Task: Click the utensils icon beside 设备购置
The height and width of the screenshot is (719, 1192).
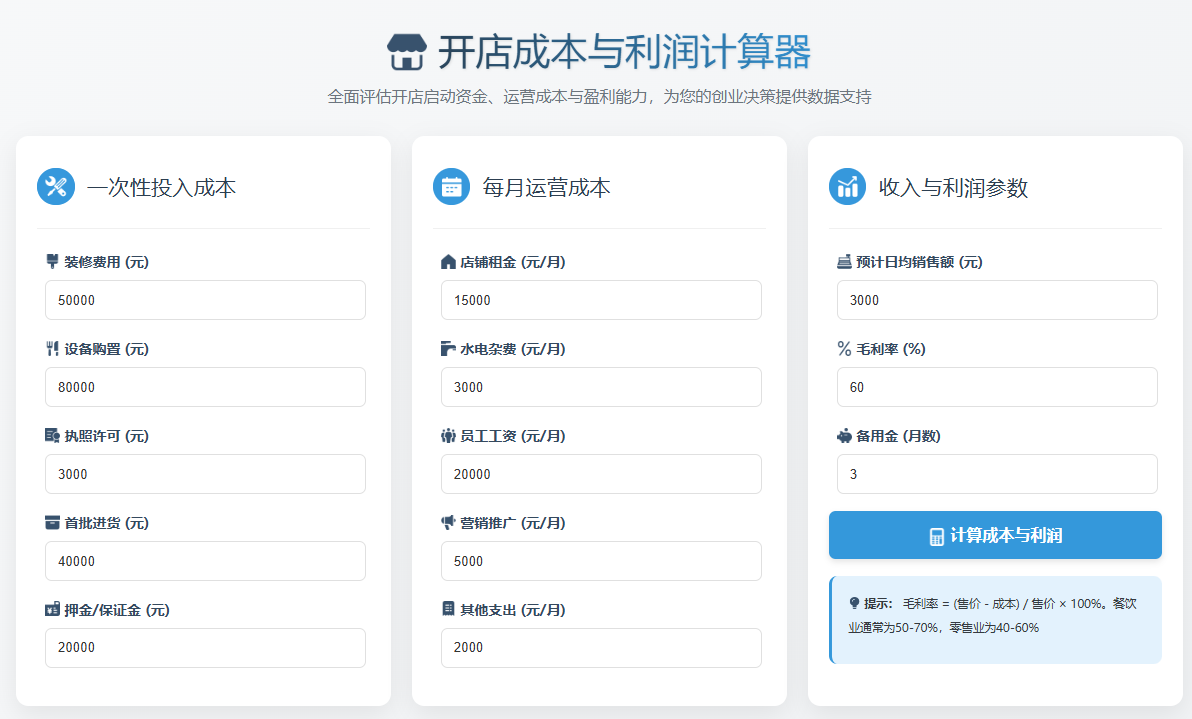Action: (52, 348)
